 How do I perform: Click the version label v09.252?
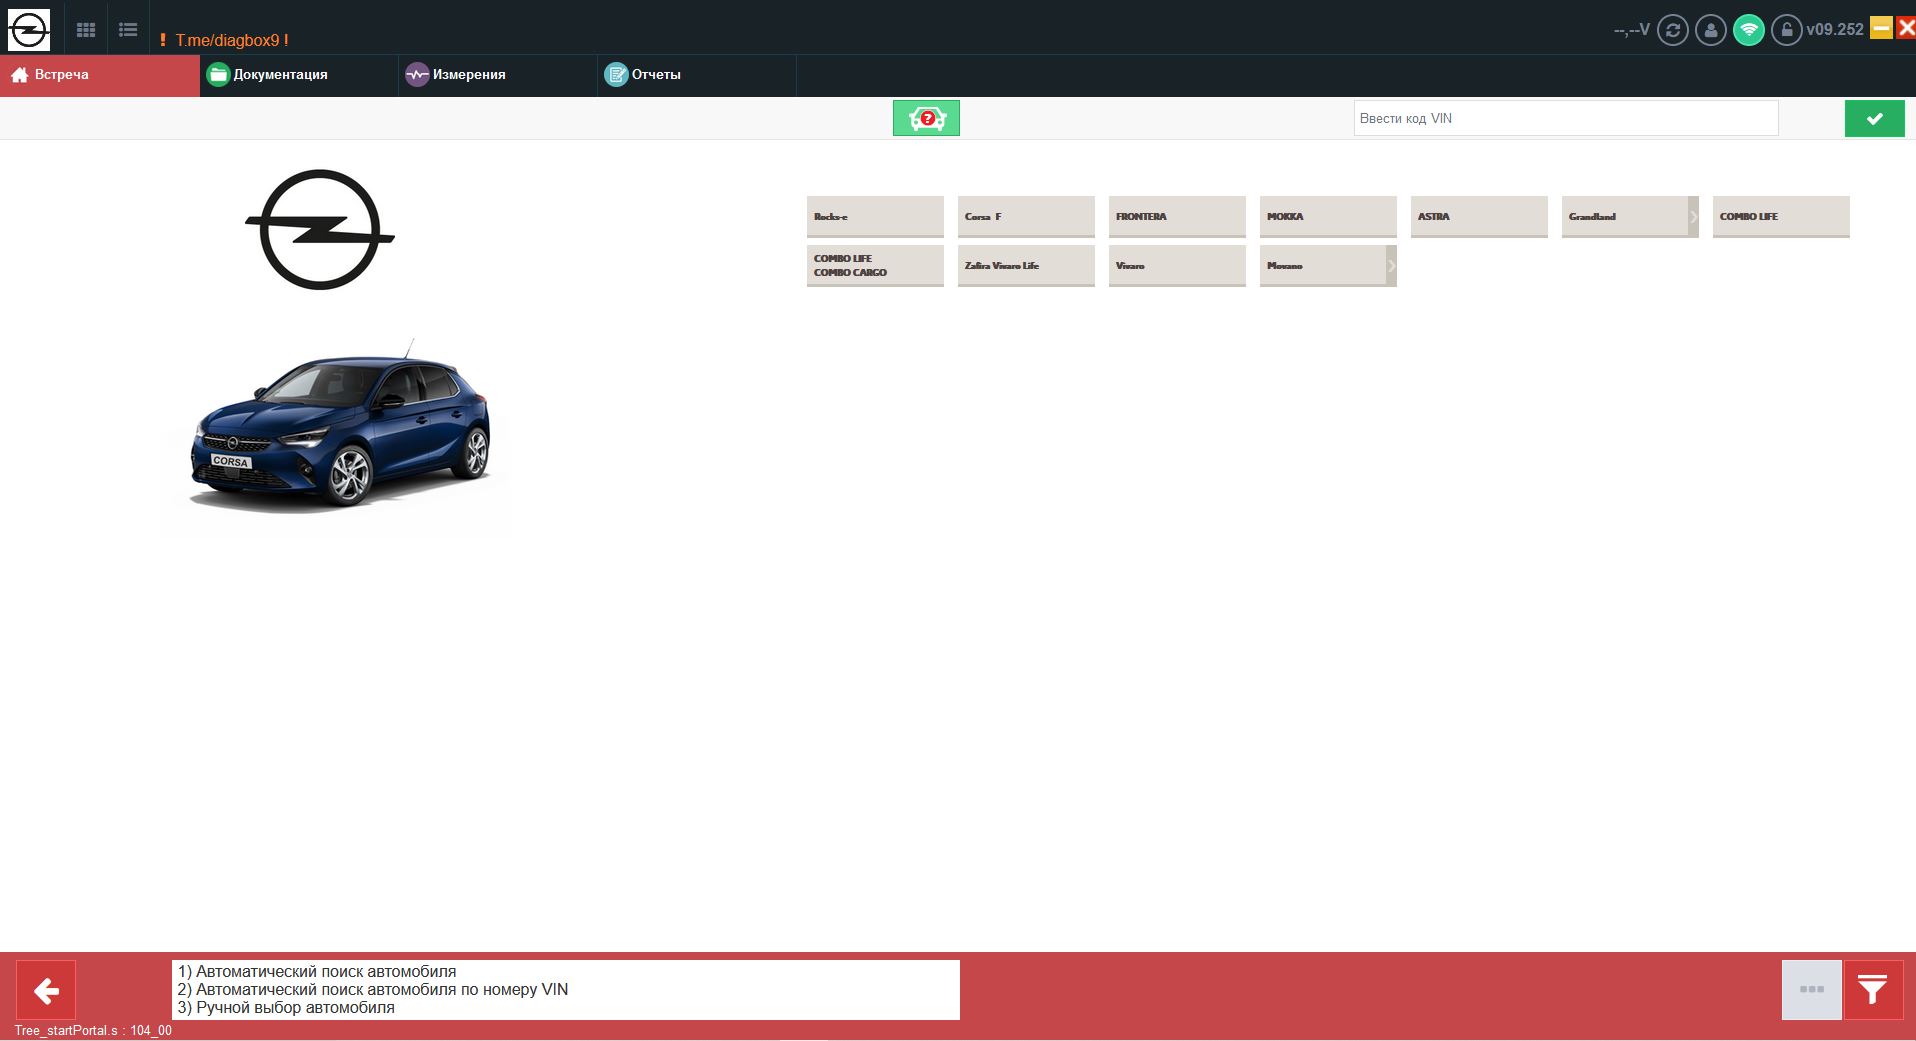(x=1835, y=30)
